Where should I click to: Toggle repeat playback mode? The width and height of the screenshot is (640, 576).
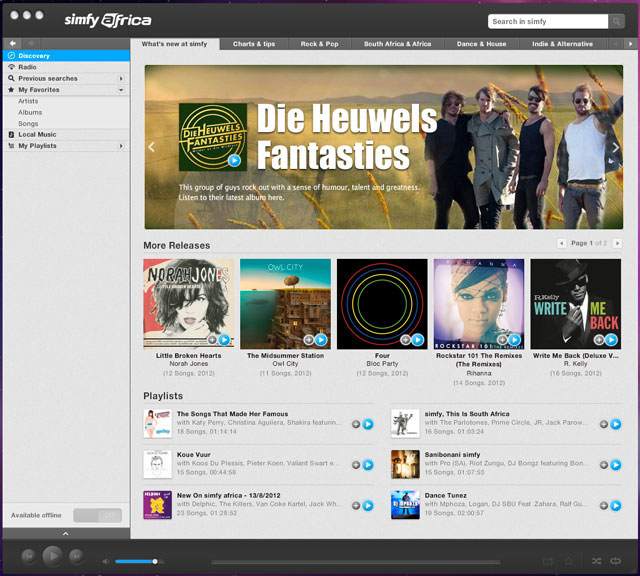616,561
